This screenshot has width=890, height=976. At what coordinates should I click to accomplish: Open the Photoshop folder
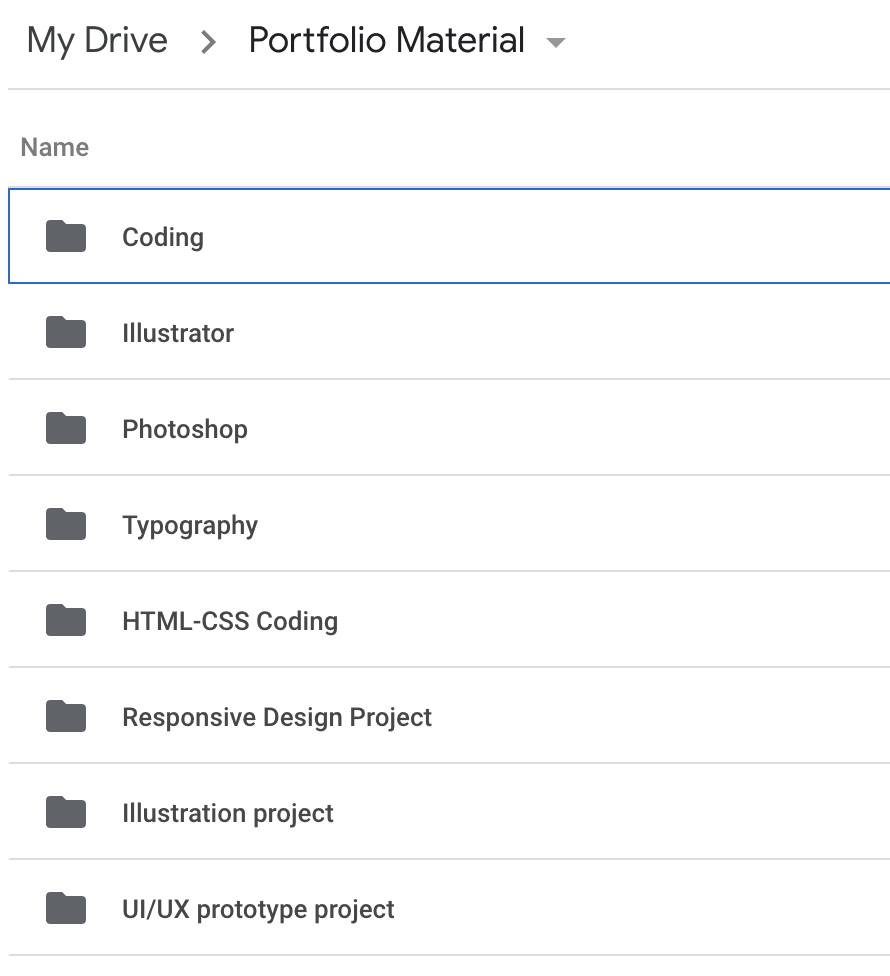click(184, 428)
